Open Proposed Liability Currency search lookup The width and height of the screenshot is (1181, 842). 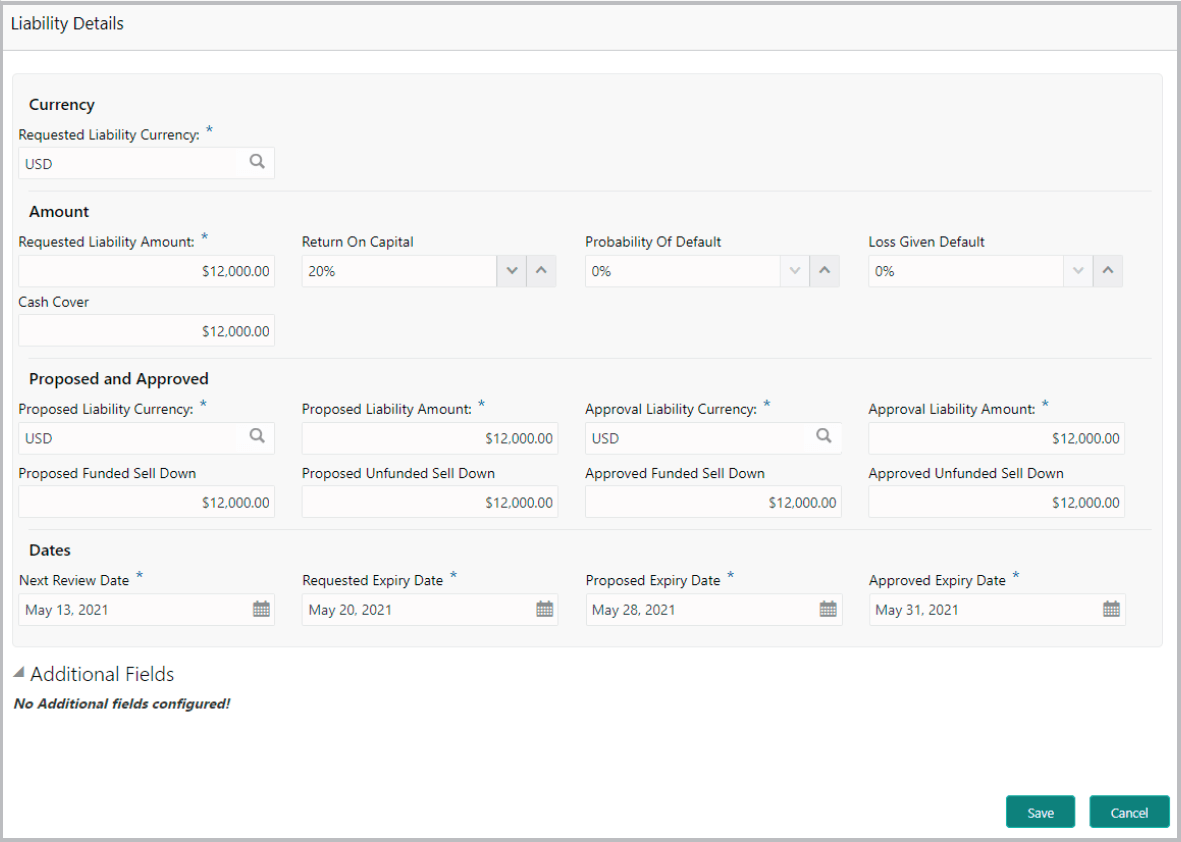click(257, 436)
